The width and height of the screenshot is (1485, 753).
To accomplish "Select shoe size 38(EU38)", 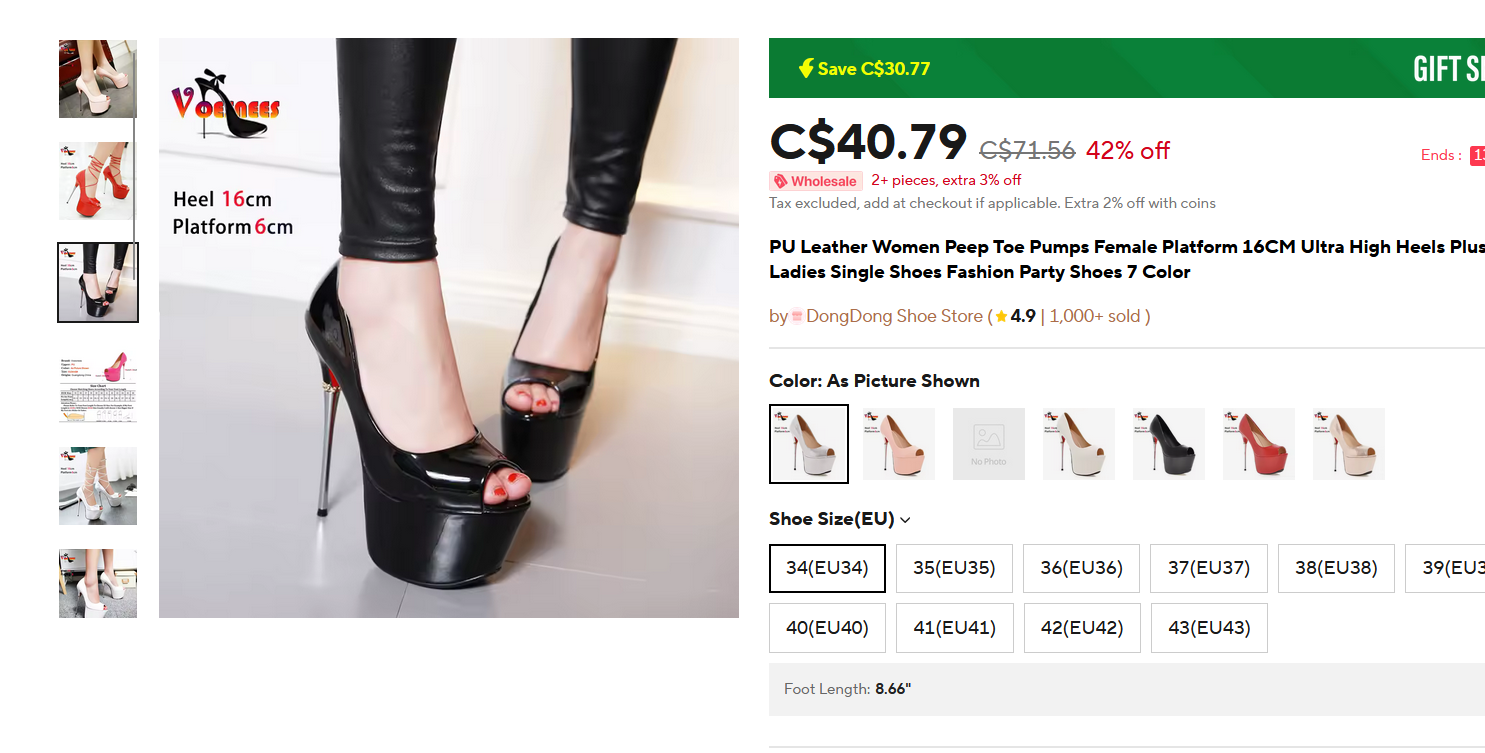I will (x=1336, y=568).
